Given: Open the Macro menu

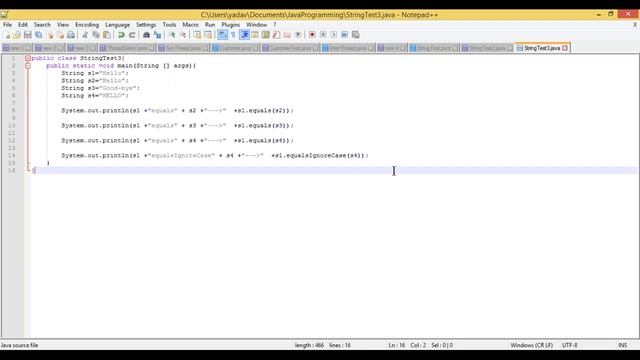Looking at the screenshot, I should (191, 25).
